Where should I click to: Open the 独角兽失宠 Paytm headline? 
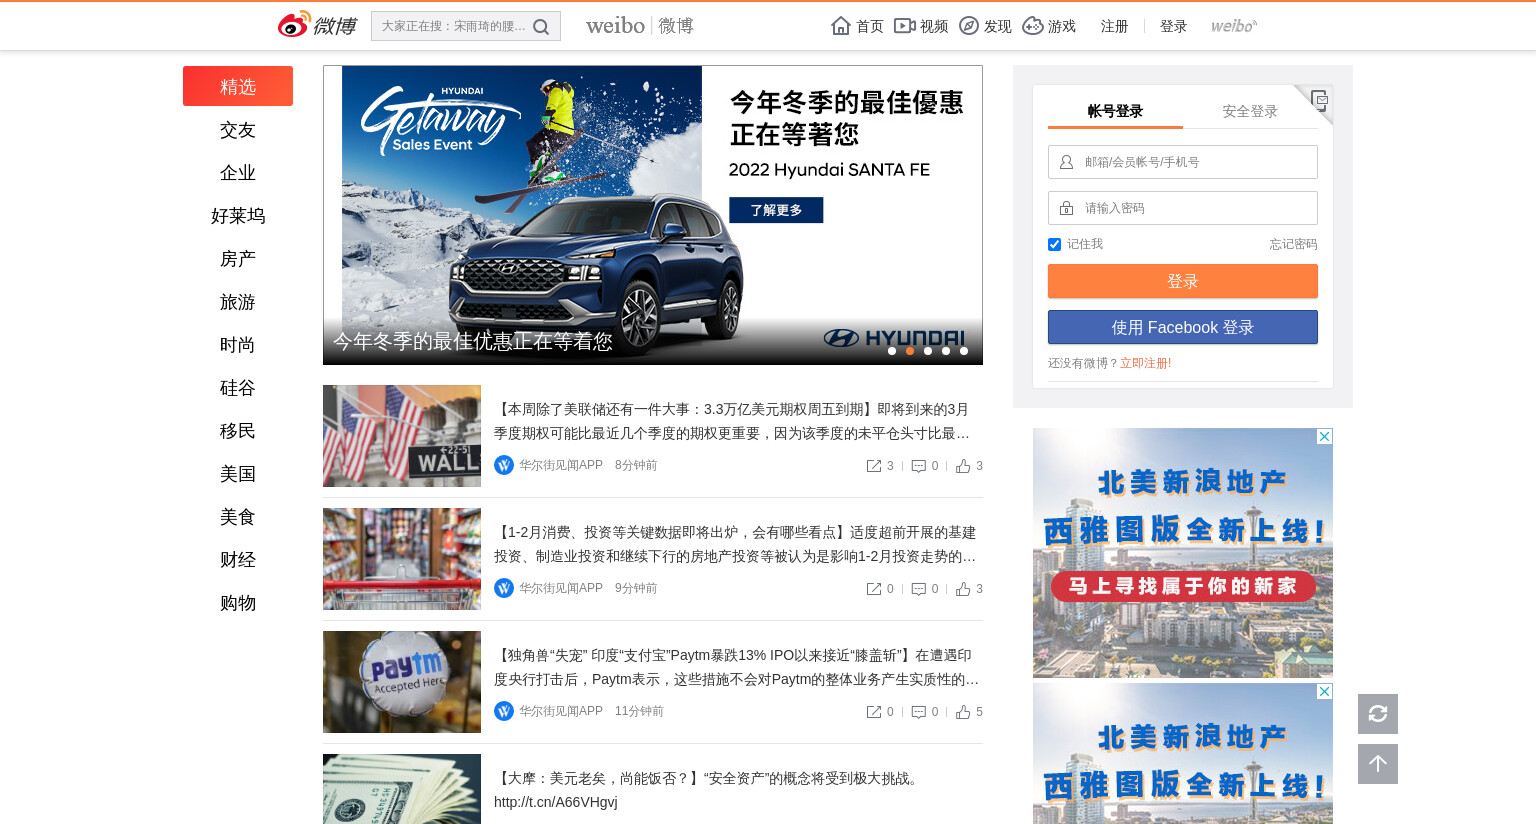click(x=735, y=667)
